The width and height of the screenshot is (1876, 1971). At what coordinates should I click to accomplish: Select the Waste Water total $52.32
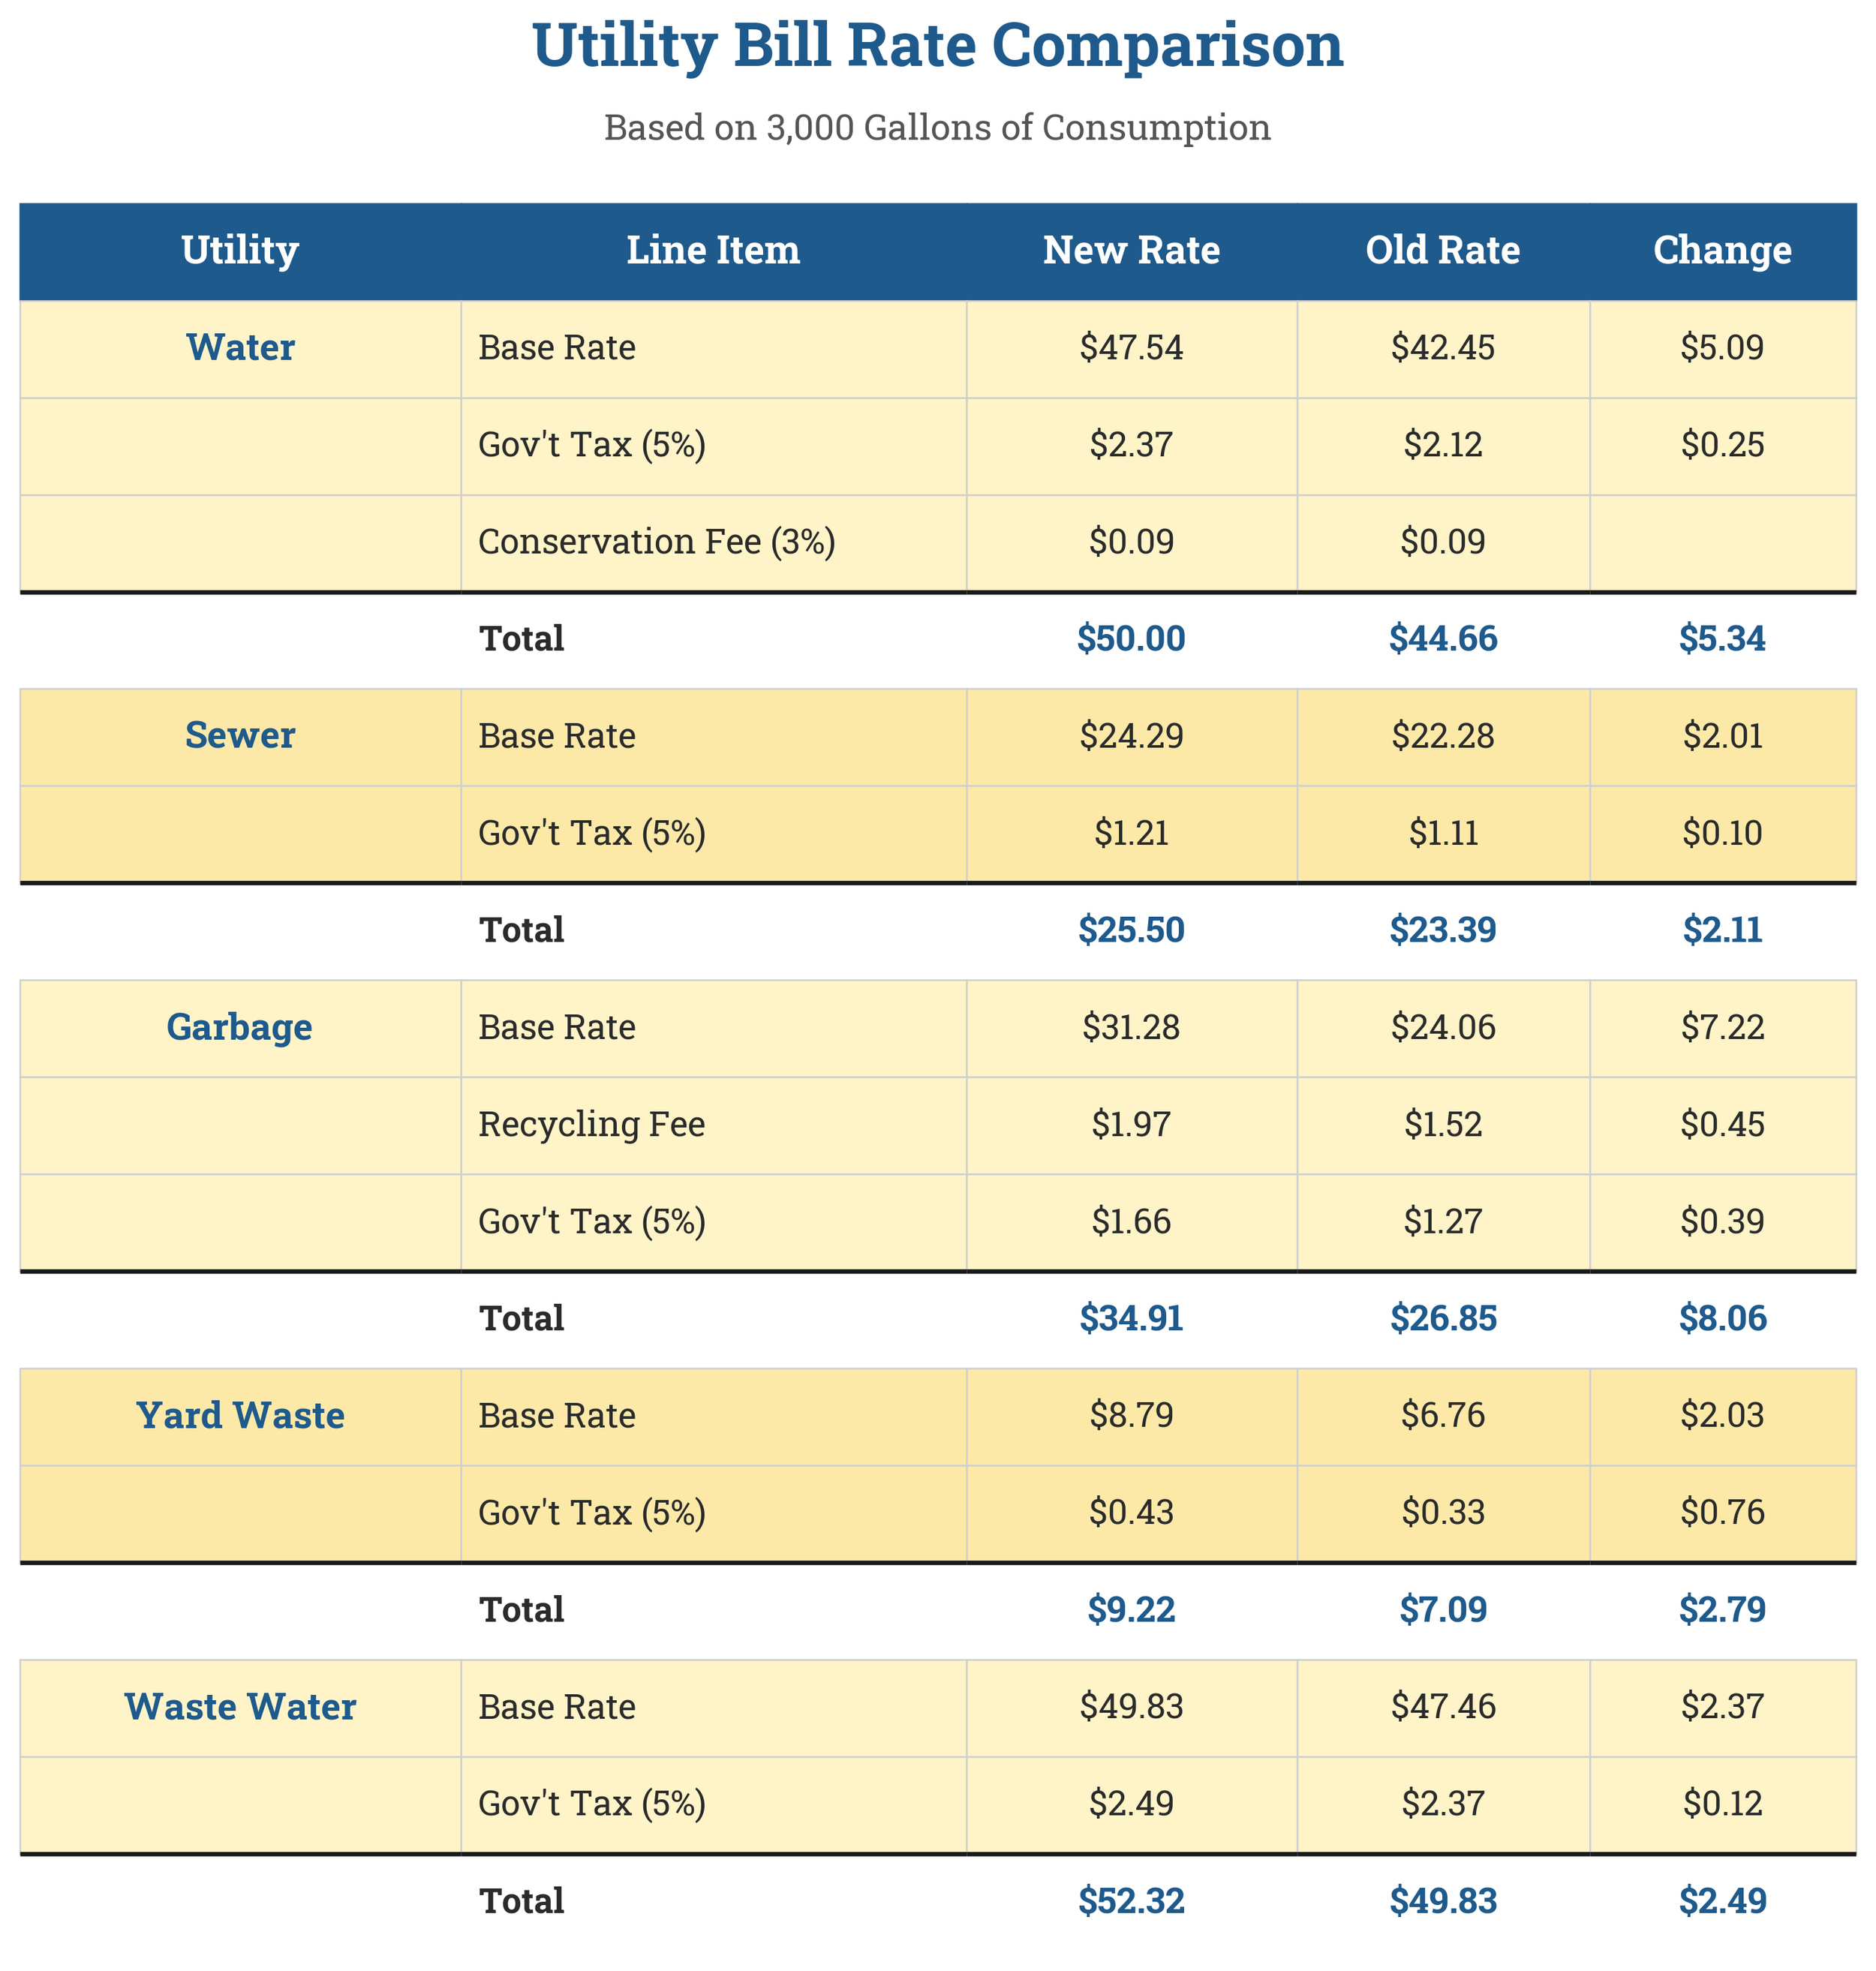1131,1901
